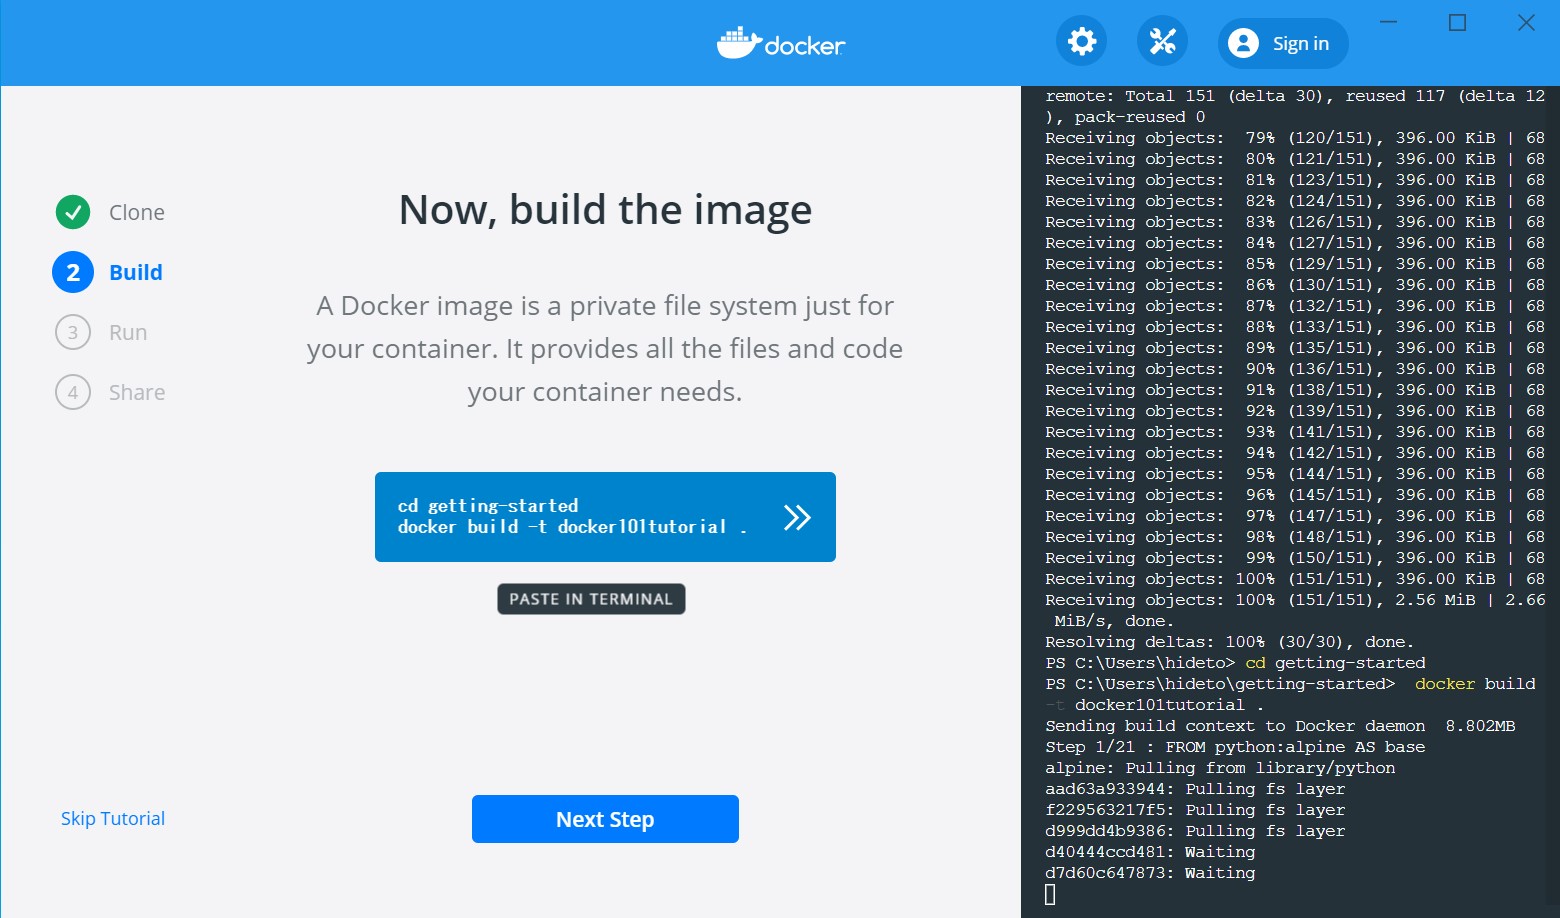Click the terminal line "Step 1/21 : FROM python:alpine AS base"

tap(1235, 747)
